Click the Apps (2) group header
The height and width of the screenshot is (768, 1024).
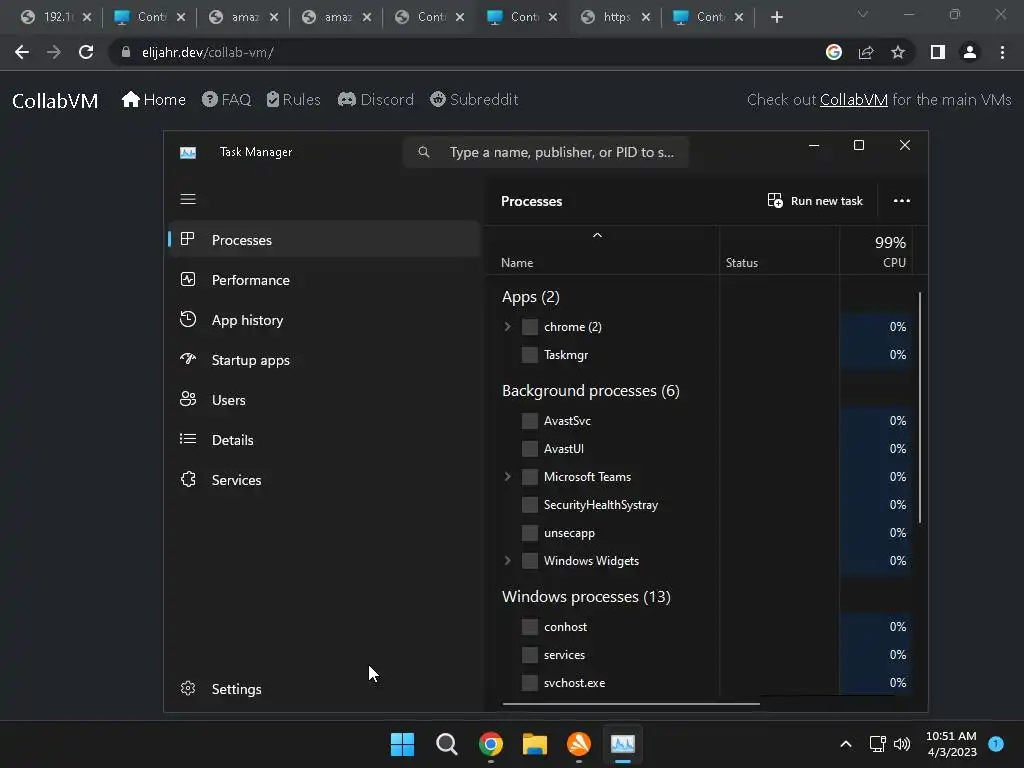click(530, 297)
